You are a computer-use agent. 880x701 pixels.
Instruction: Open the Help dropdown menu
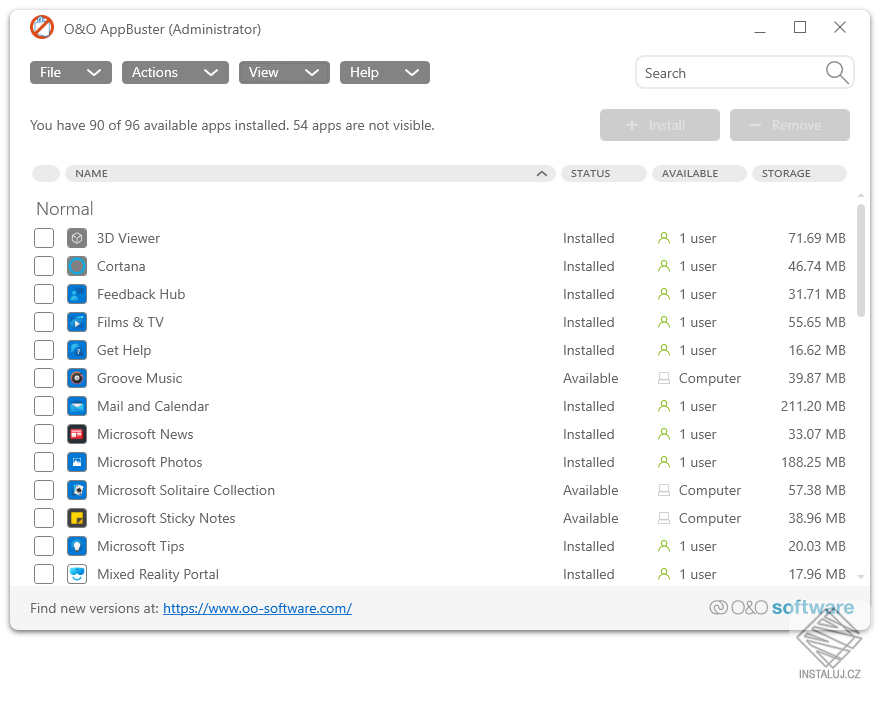(x=384, y=72)
